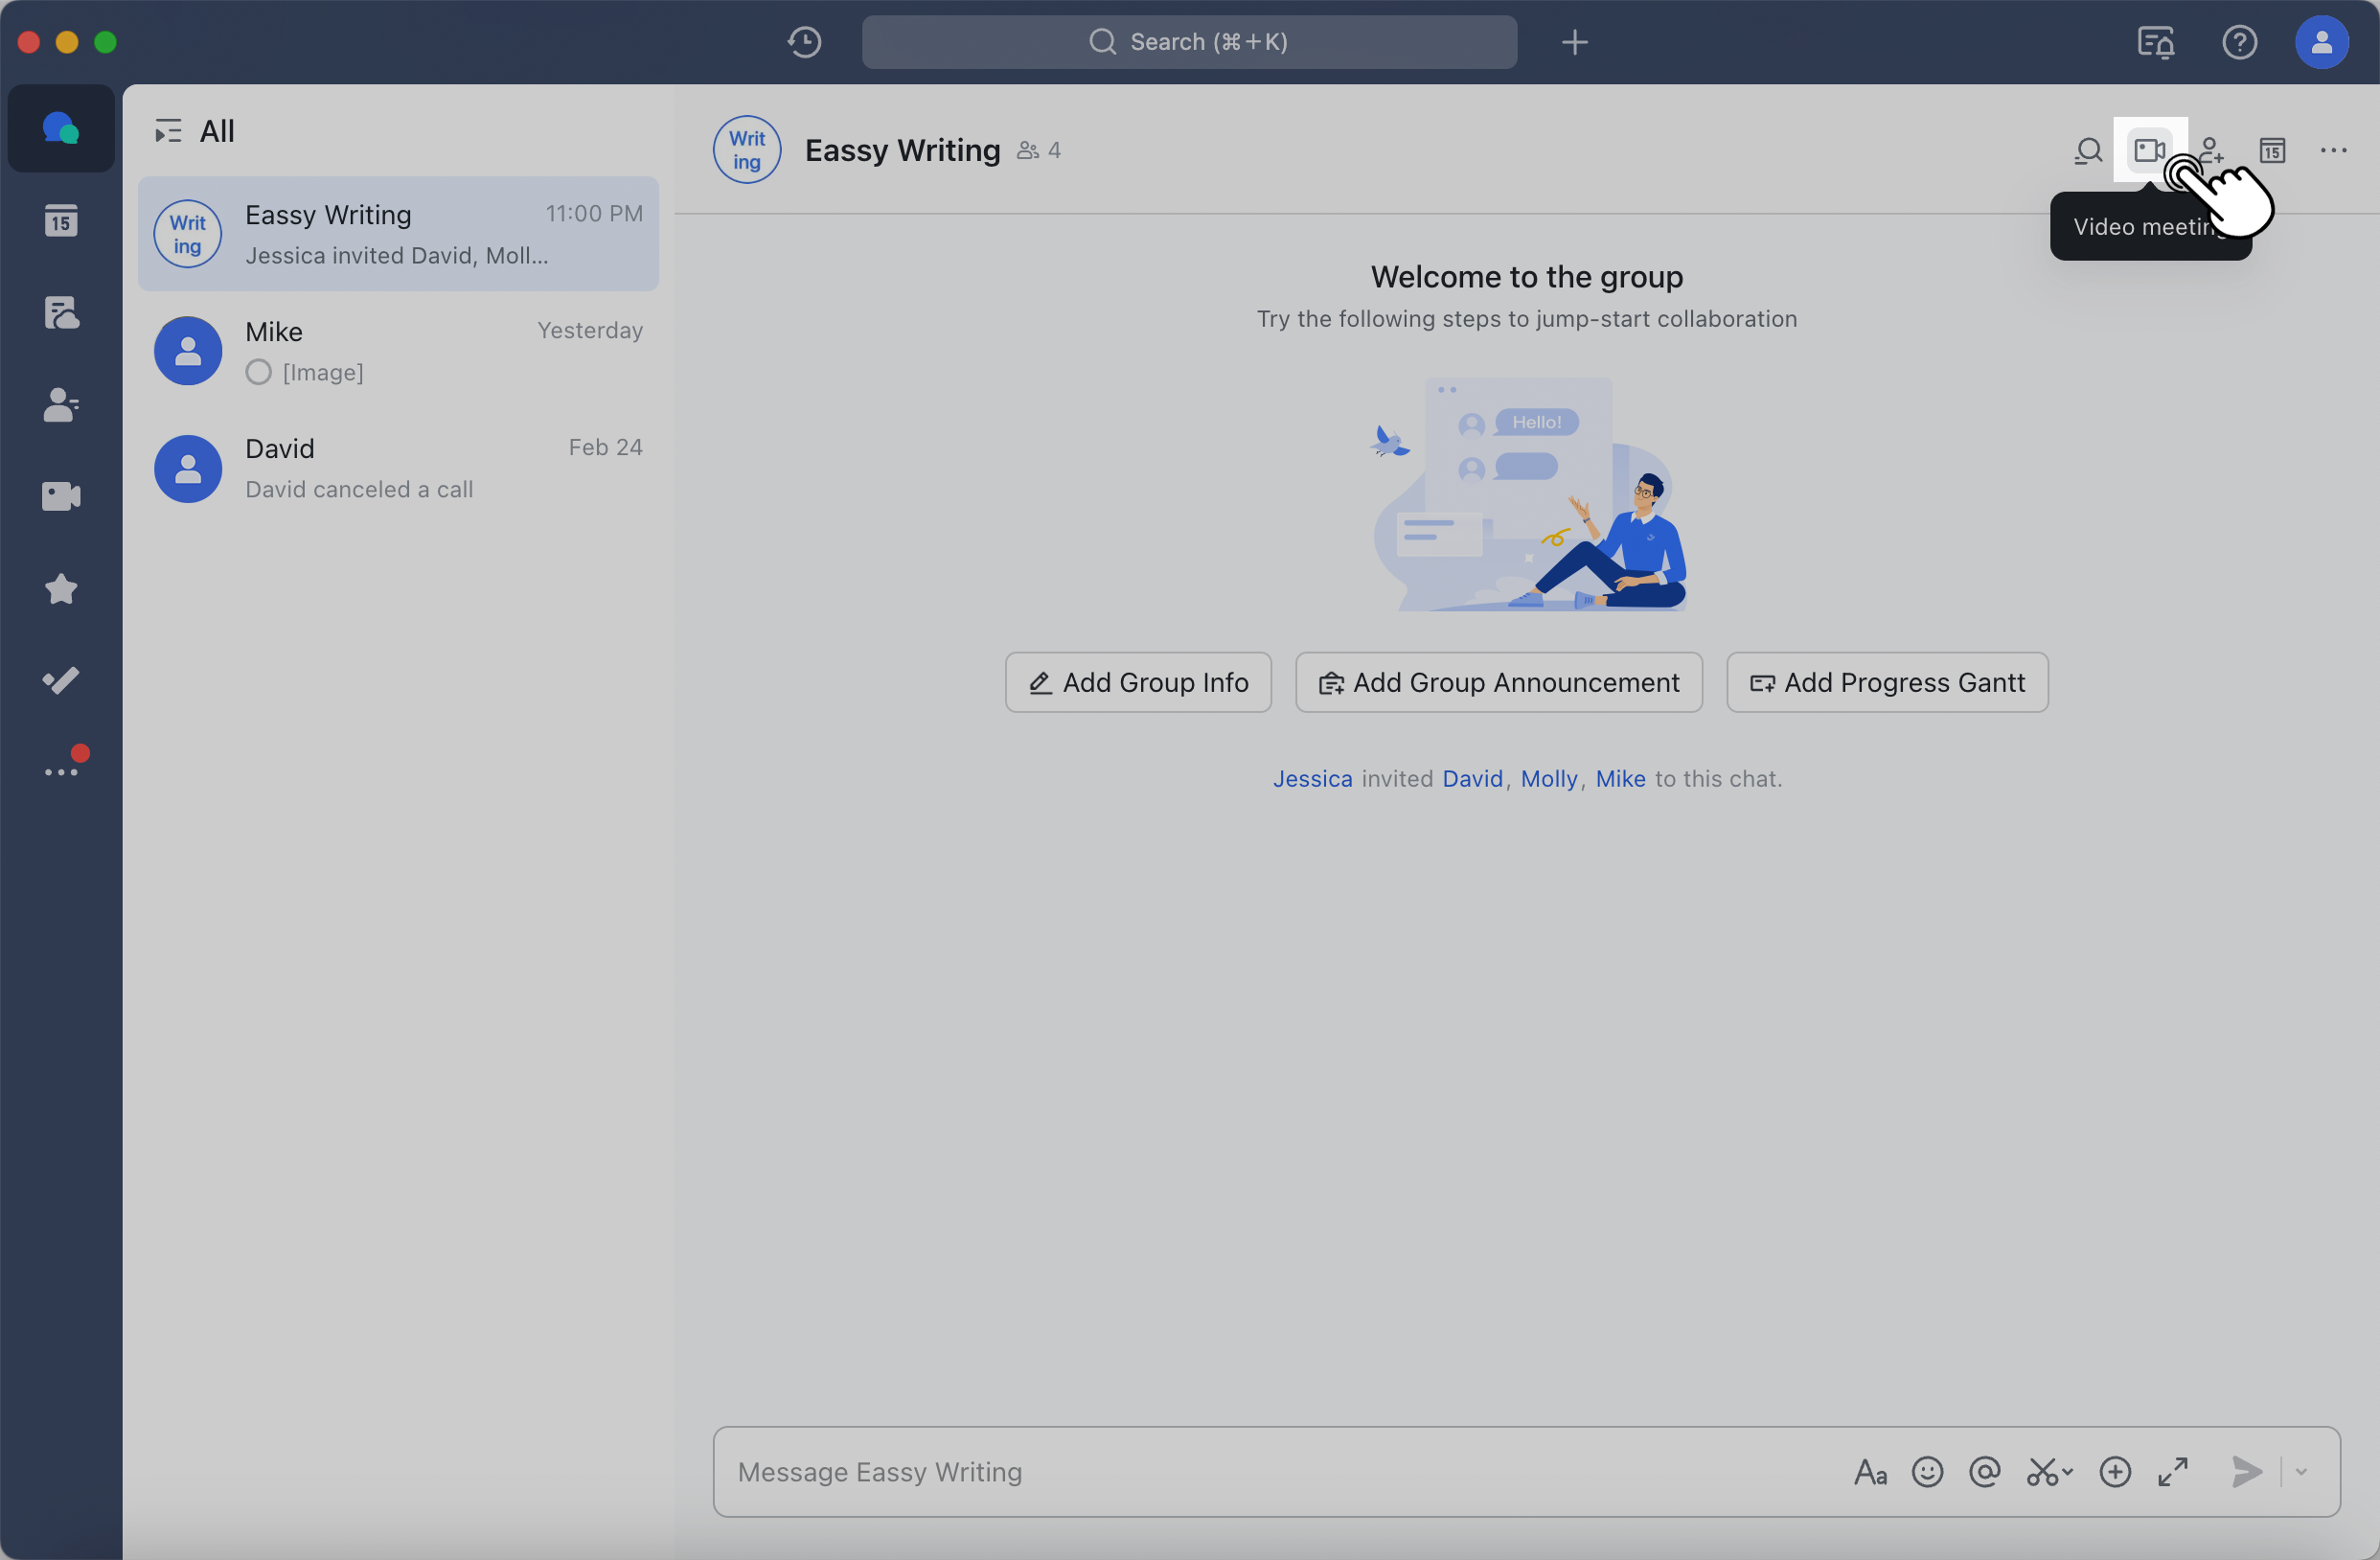Toggle text formatting Aa in message box
Screen dimensions: 2380x1560
[x=1870, y=1472]
